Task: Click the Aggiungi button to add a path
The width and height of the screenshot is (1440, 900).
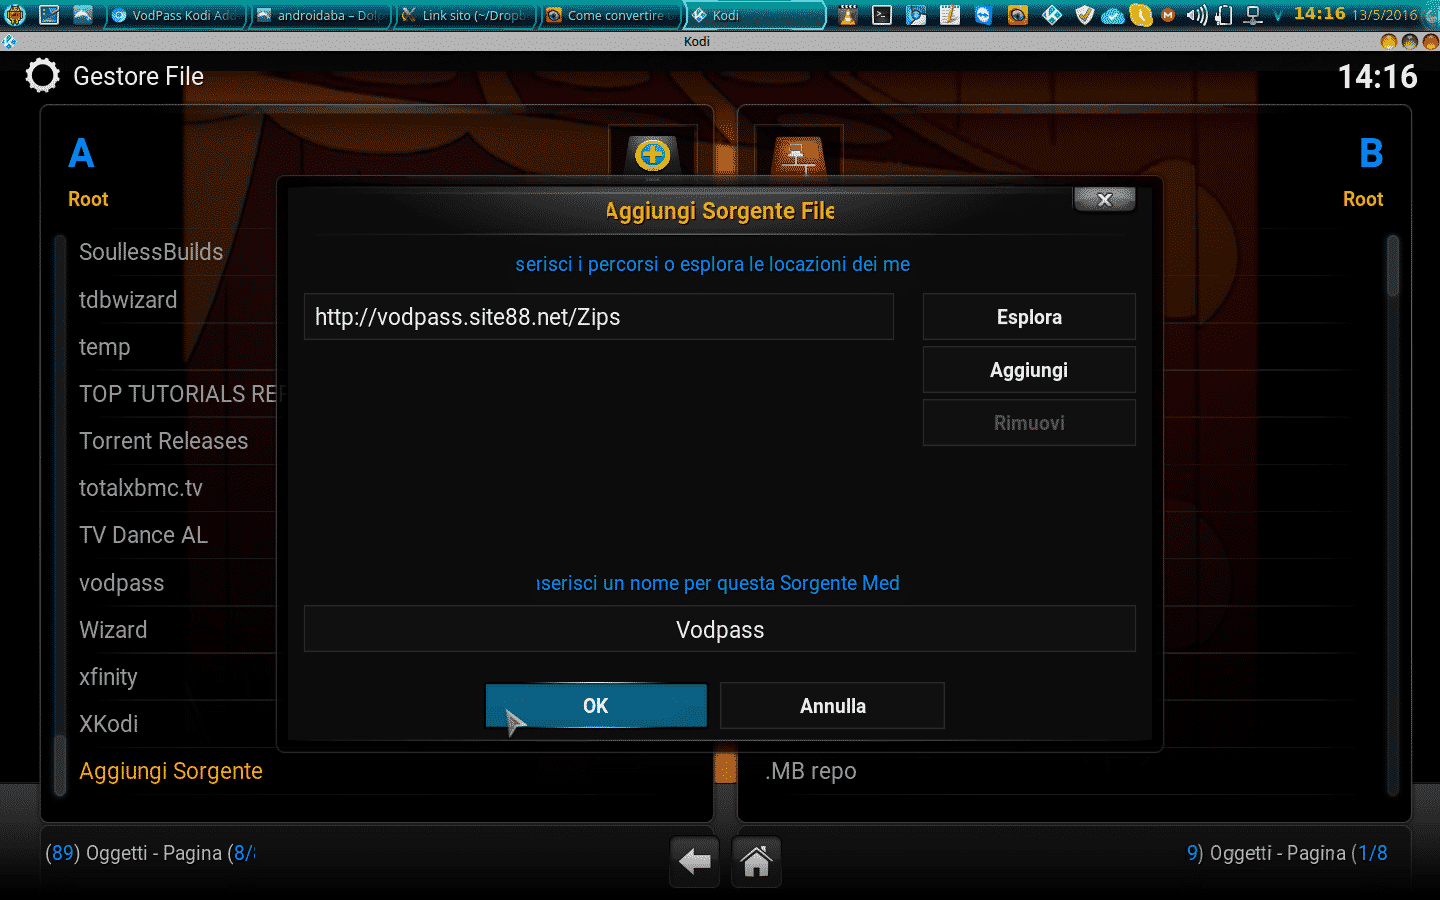Action: (x=1029, y=370)
